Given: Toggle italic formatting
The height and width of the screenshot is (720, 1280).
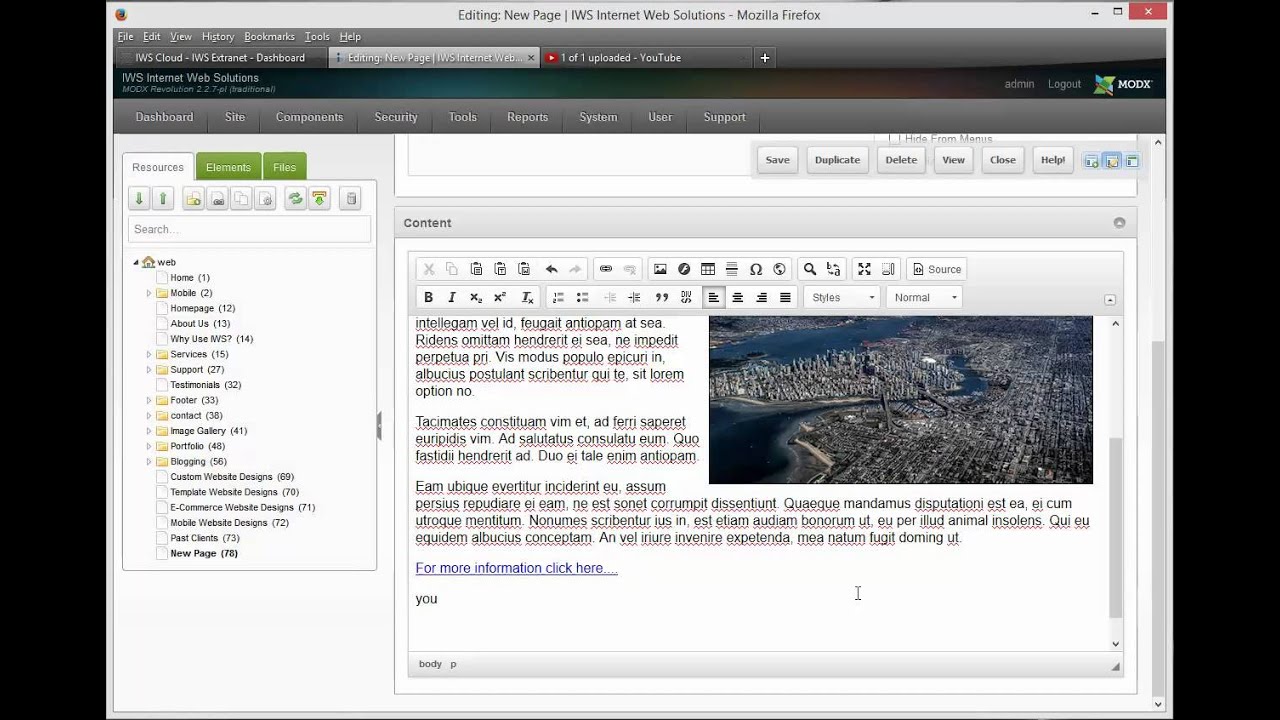Looking at the screenshot, I should pos(452,297).
